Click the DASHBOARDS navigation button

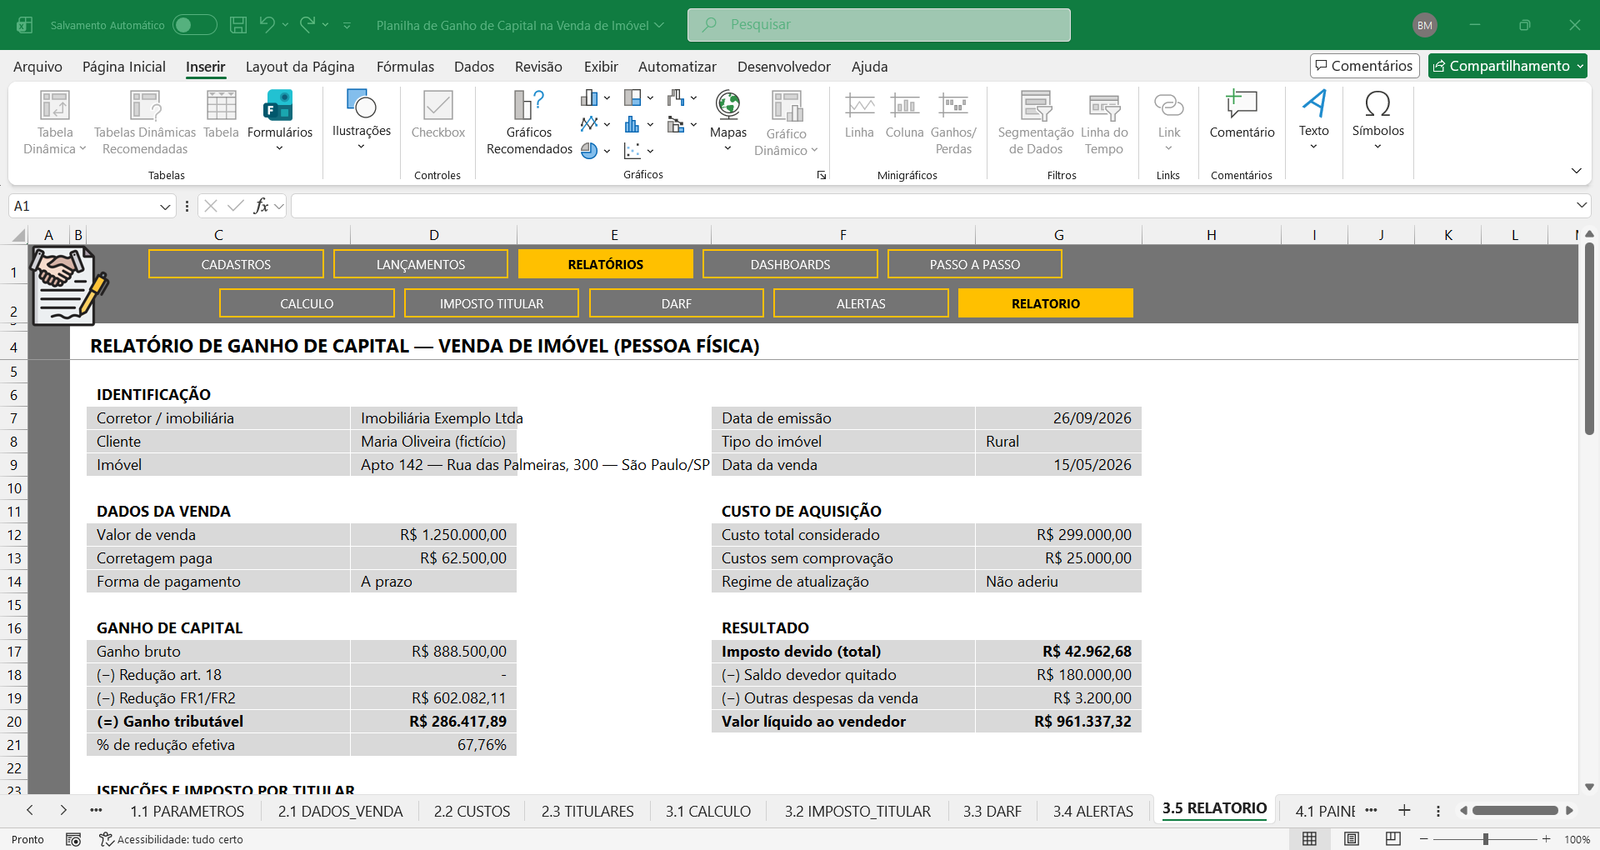pyautogui.click(x=790, y=264)
